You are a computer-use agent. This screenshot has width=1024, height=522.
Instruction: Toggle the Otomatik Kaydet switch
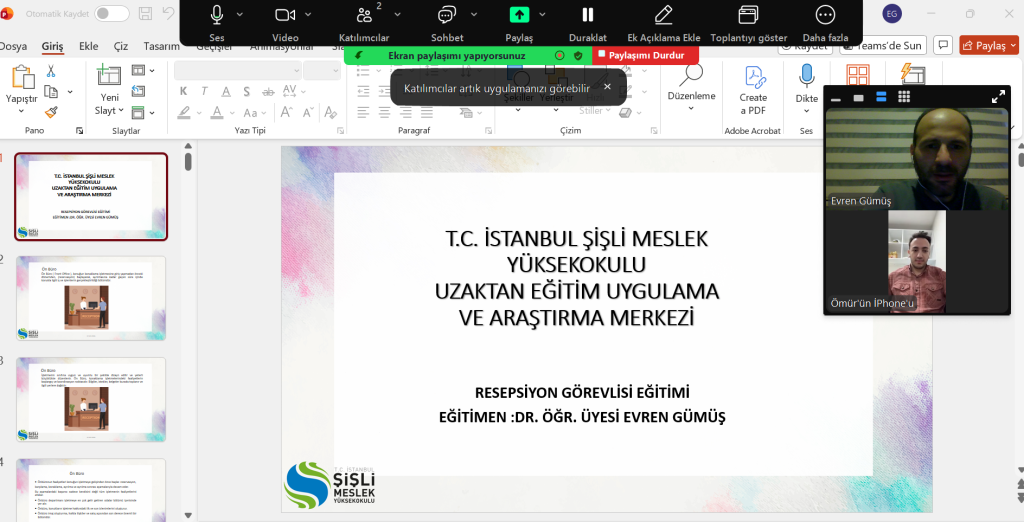112,13
